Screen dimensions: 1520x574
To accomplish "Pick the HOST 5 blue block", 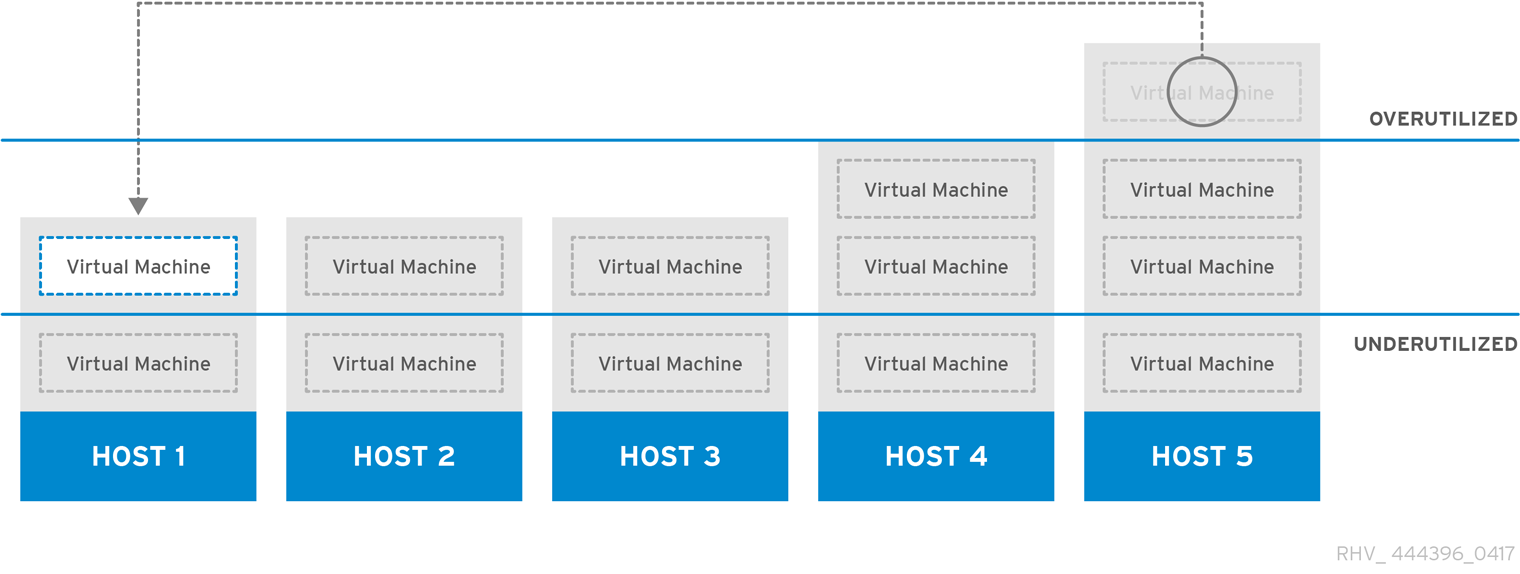I will click(x=1202, y=456).
